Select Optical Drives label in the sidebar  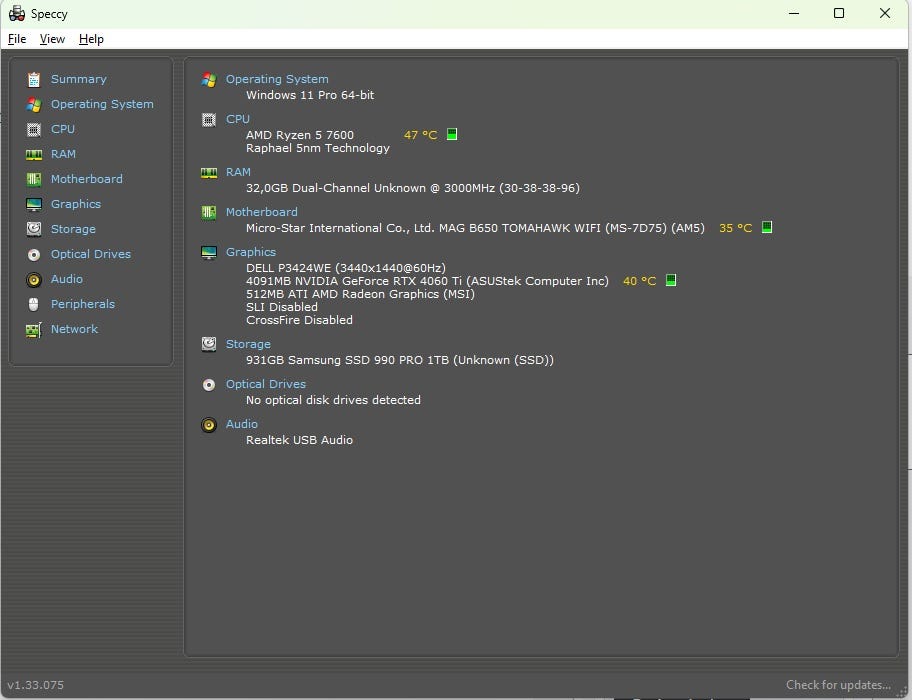91,254
